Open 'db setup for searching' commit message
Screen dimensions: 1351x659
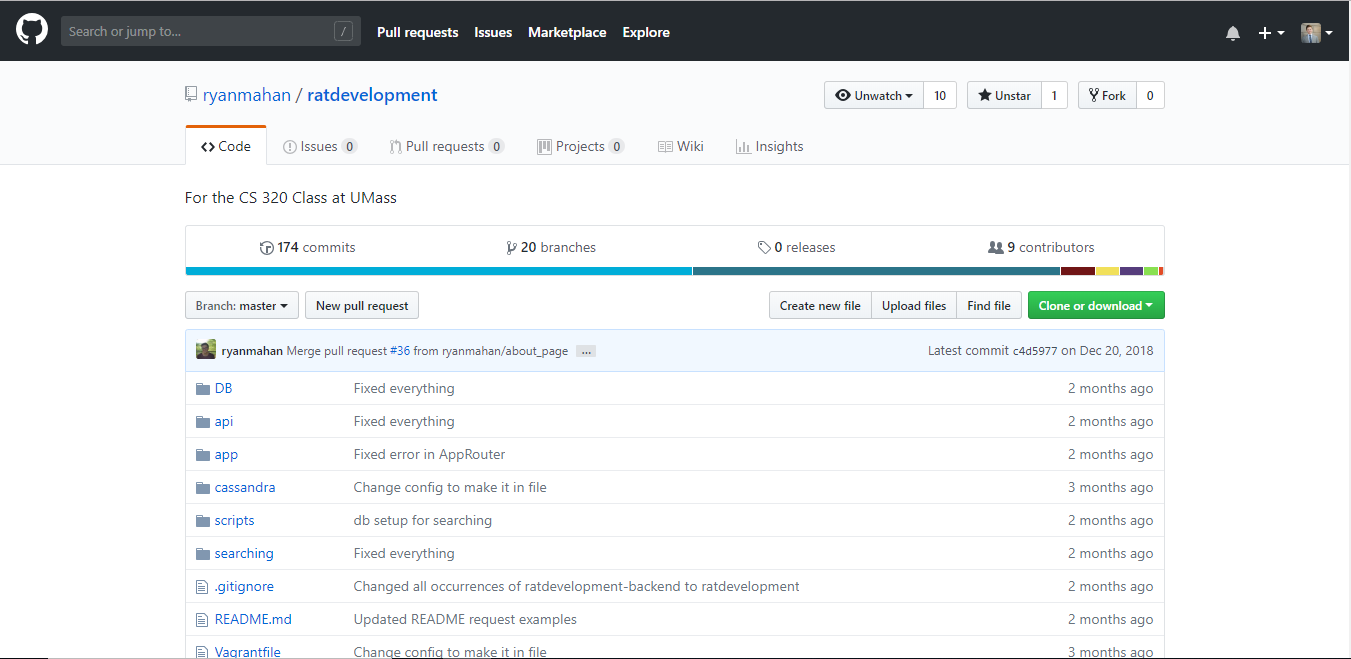(x=423, y=520)
